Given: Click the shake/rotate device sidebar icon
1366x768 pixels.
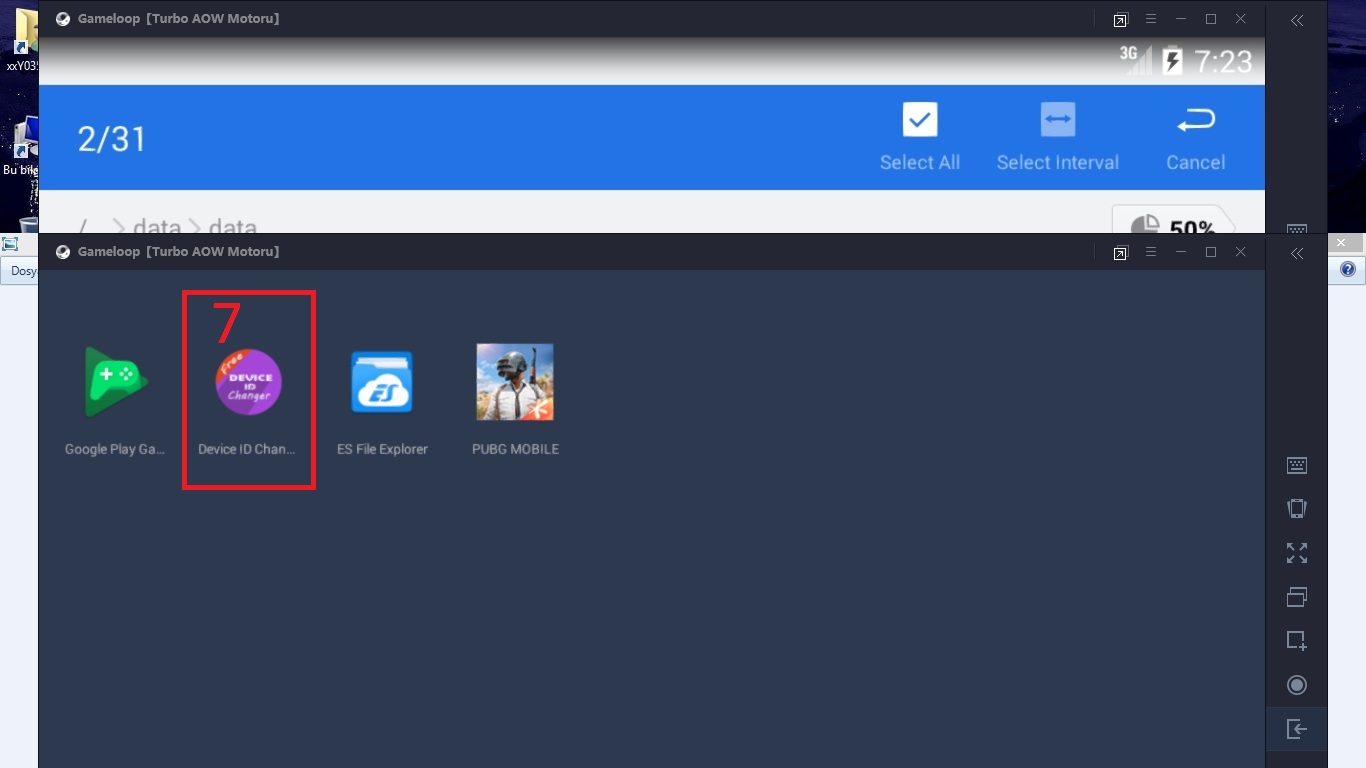Looking at the screenshot, I should (x=1297, y=508).
